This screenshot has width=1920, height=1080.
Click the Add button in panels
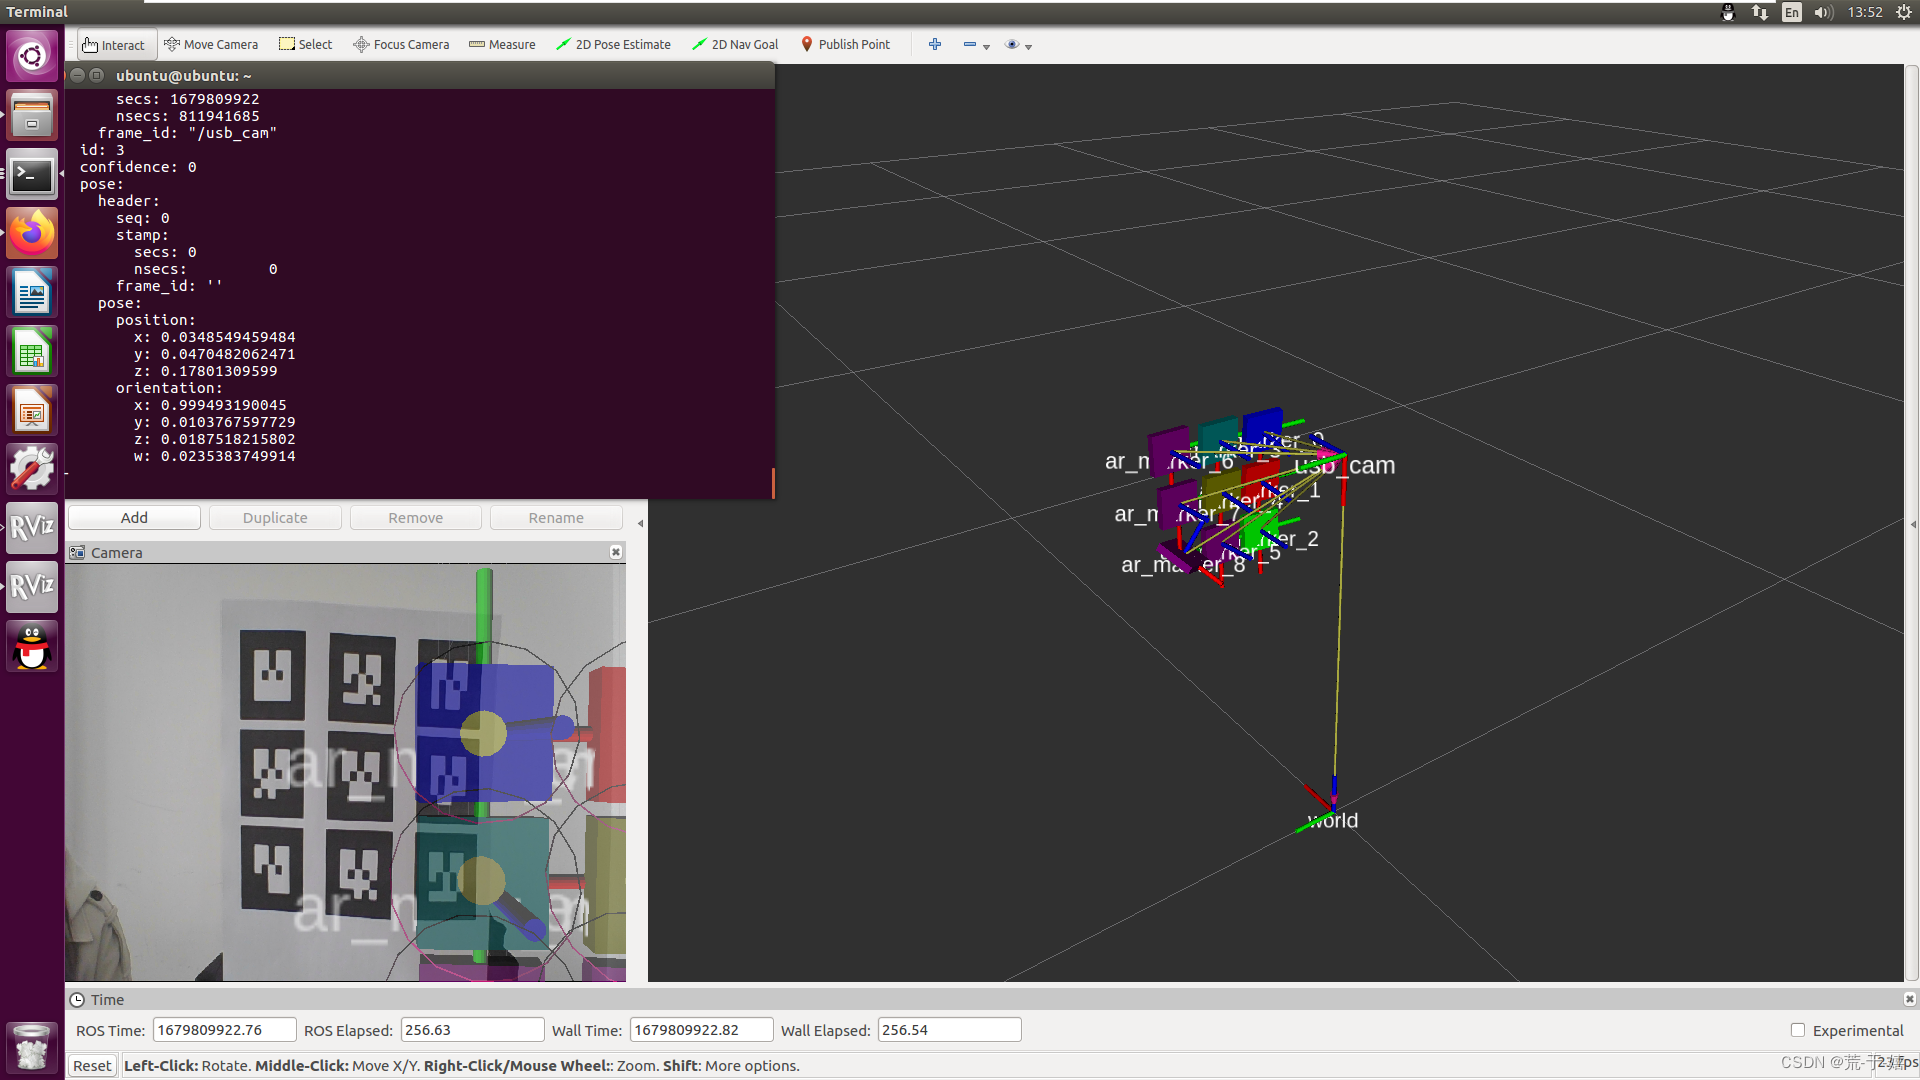(x=132, y=517)
